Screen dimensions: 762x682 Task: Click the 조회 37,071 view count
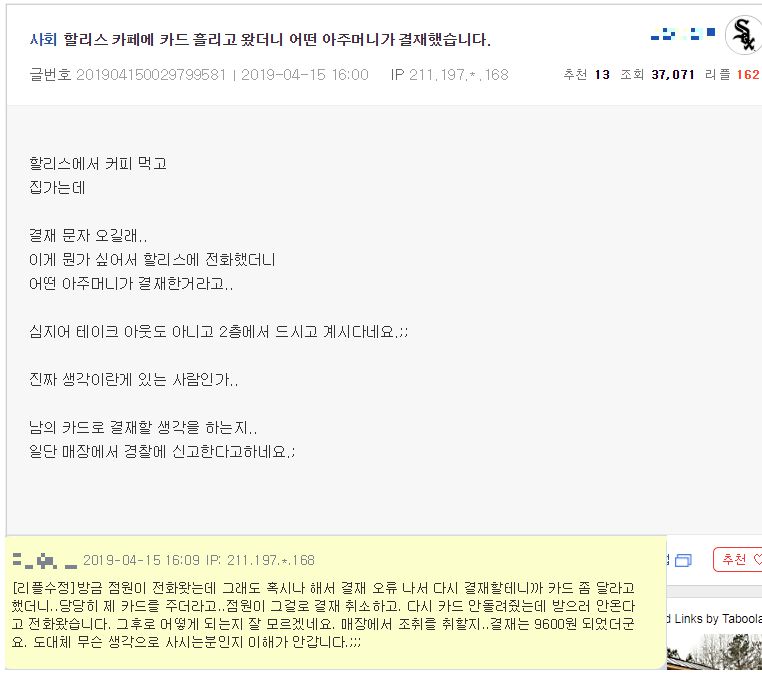658,74
